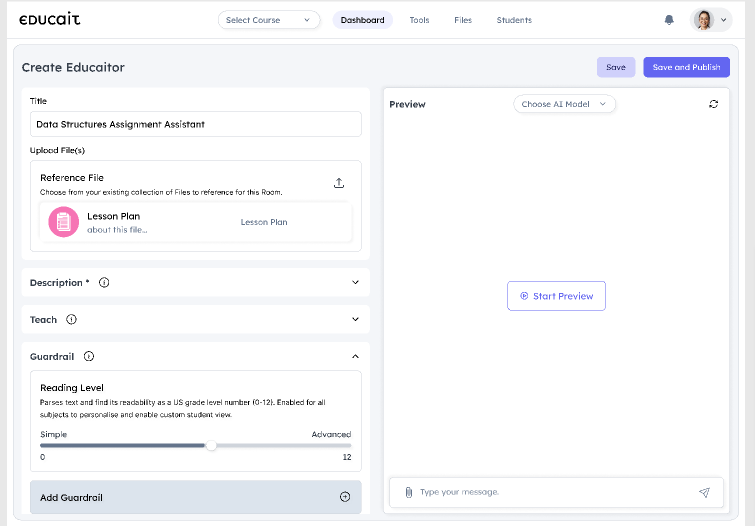Expand the Teach section
This screenshot has height=526, width=755.
pyautogui.click(x=355, y=320)
